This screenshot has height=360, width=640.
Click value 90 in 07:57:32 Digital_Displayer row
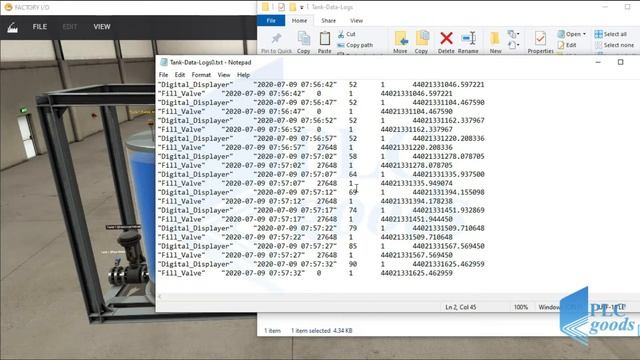tap(353, 264)
